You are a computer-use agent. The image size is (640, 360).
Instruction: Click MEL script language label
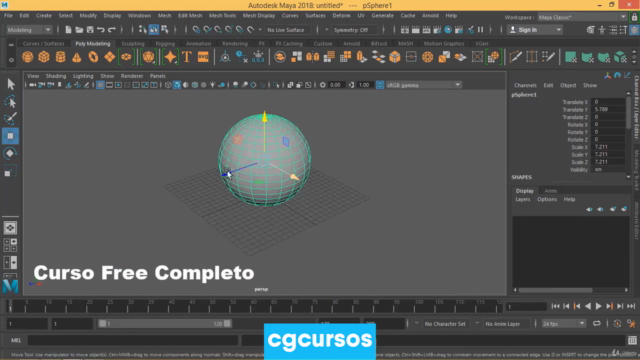click(x=16, y=340)
